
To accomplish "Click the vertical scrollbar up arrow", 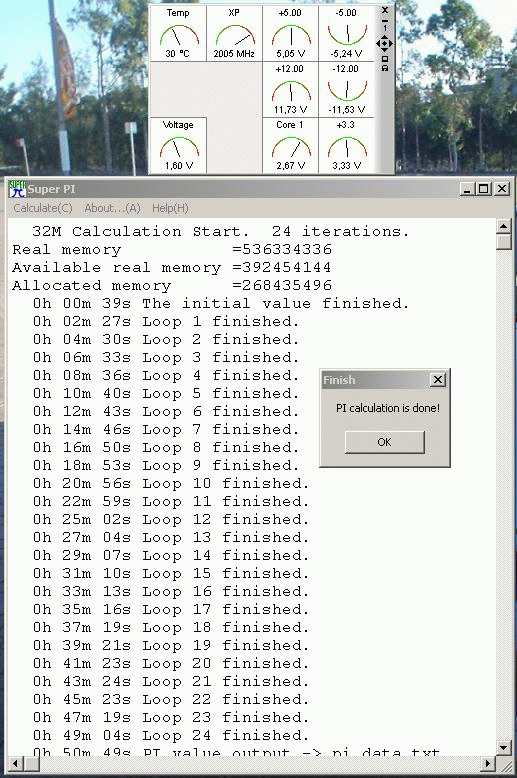I will (504, 226).
